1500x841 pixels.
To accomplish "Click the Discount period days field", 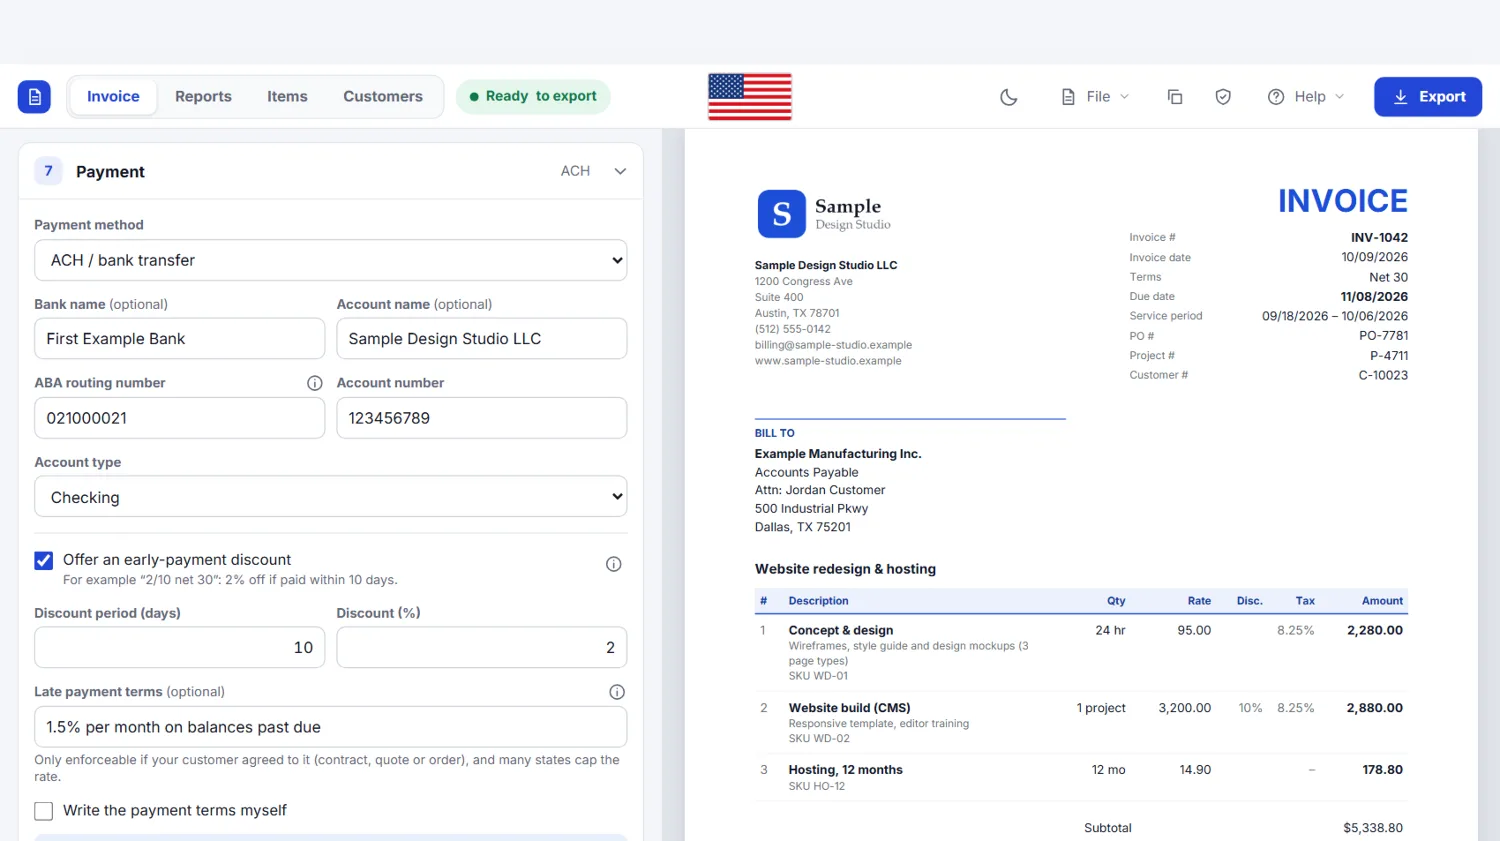I will pyautogui.click(x=180, y=648).
